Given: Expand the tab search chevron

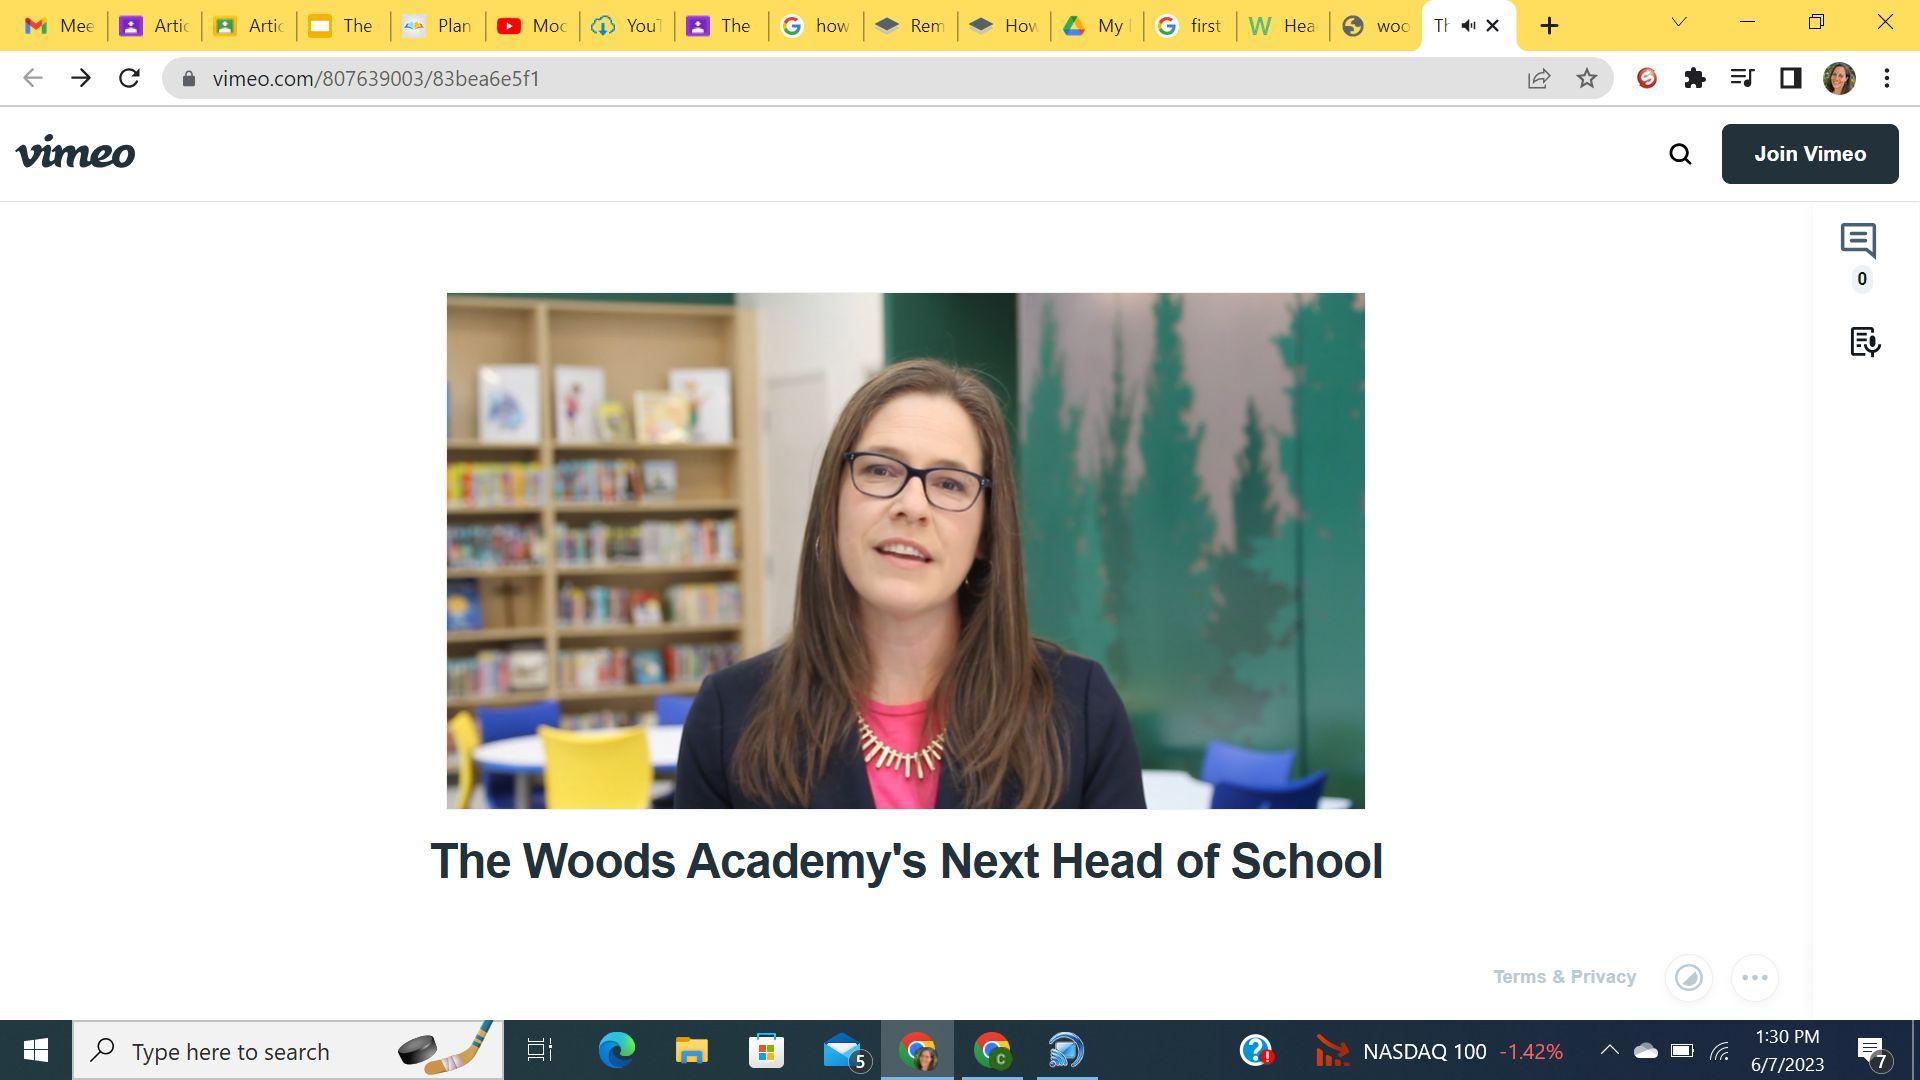Looking at the screenshot, I should (x=1679, y=22).
